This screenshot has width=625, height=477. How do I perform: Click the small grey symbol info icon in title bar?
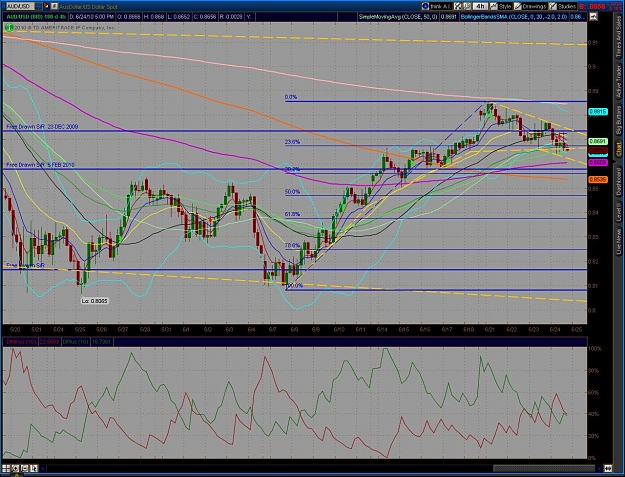coord(55,6)
